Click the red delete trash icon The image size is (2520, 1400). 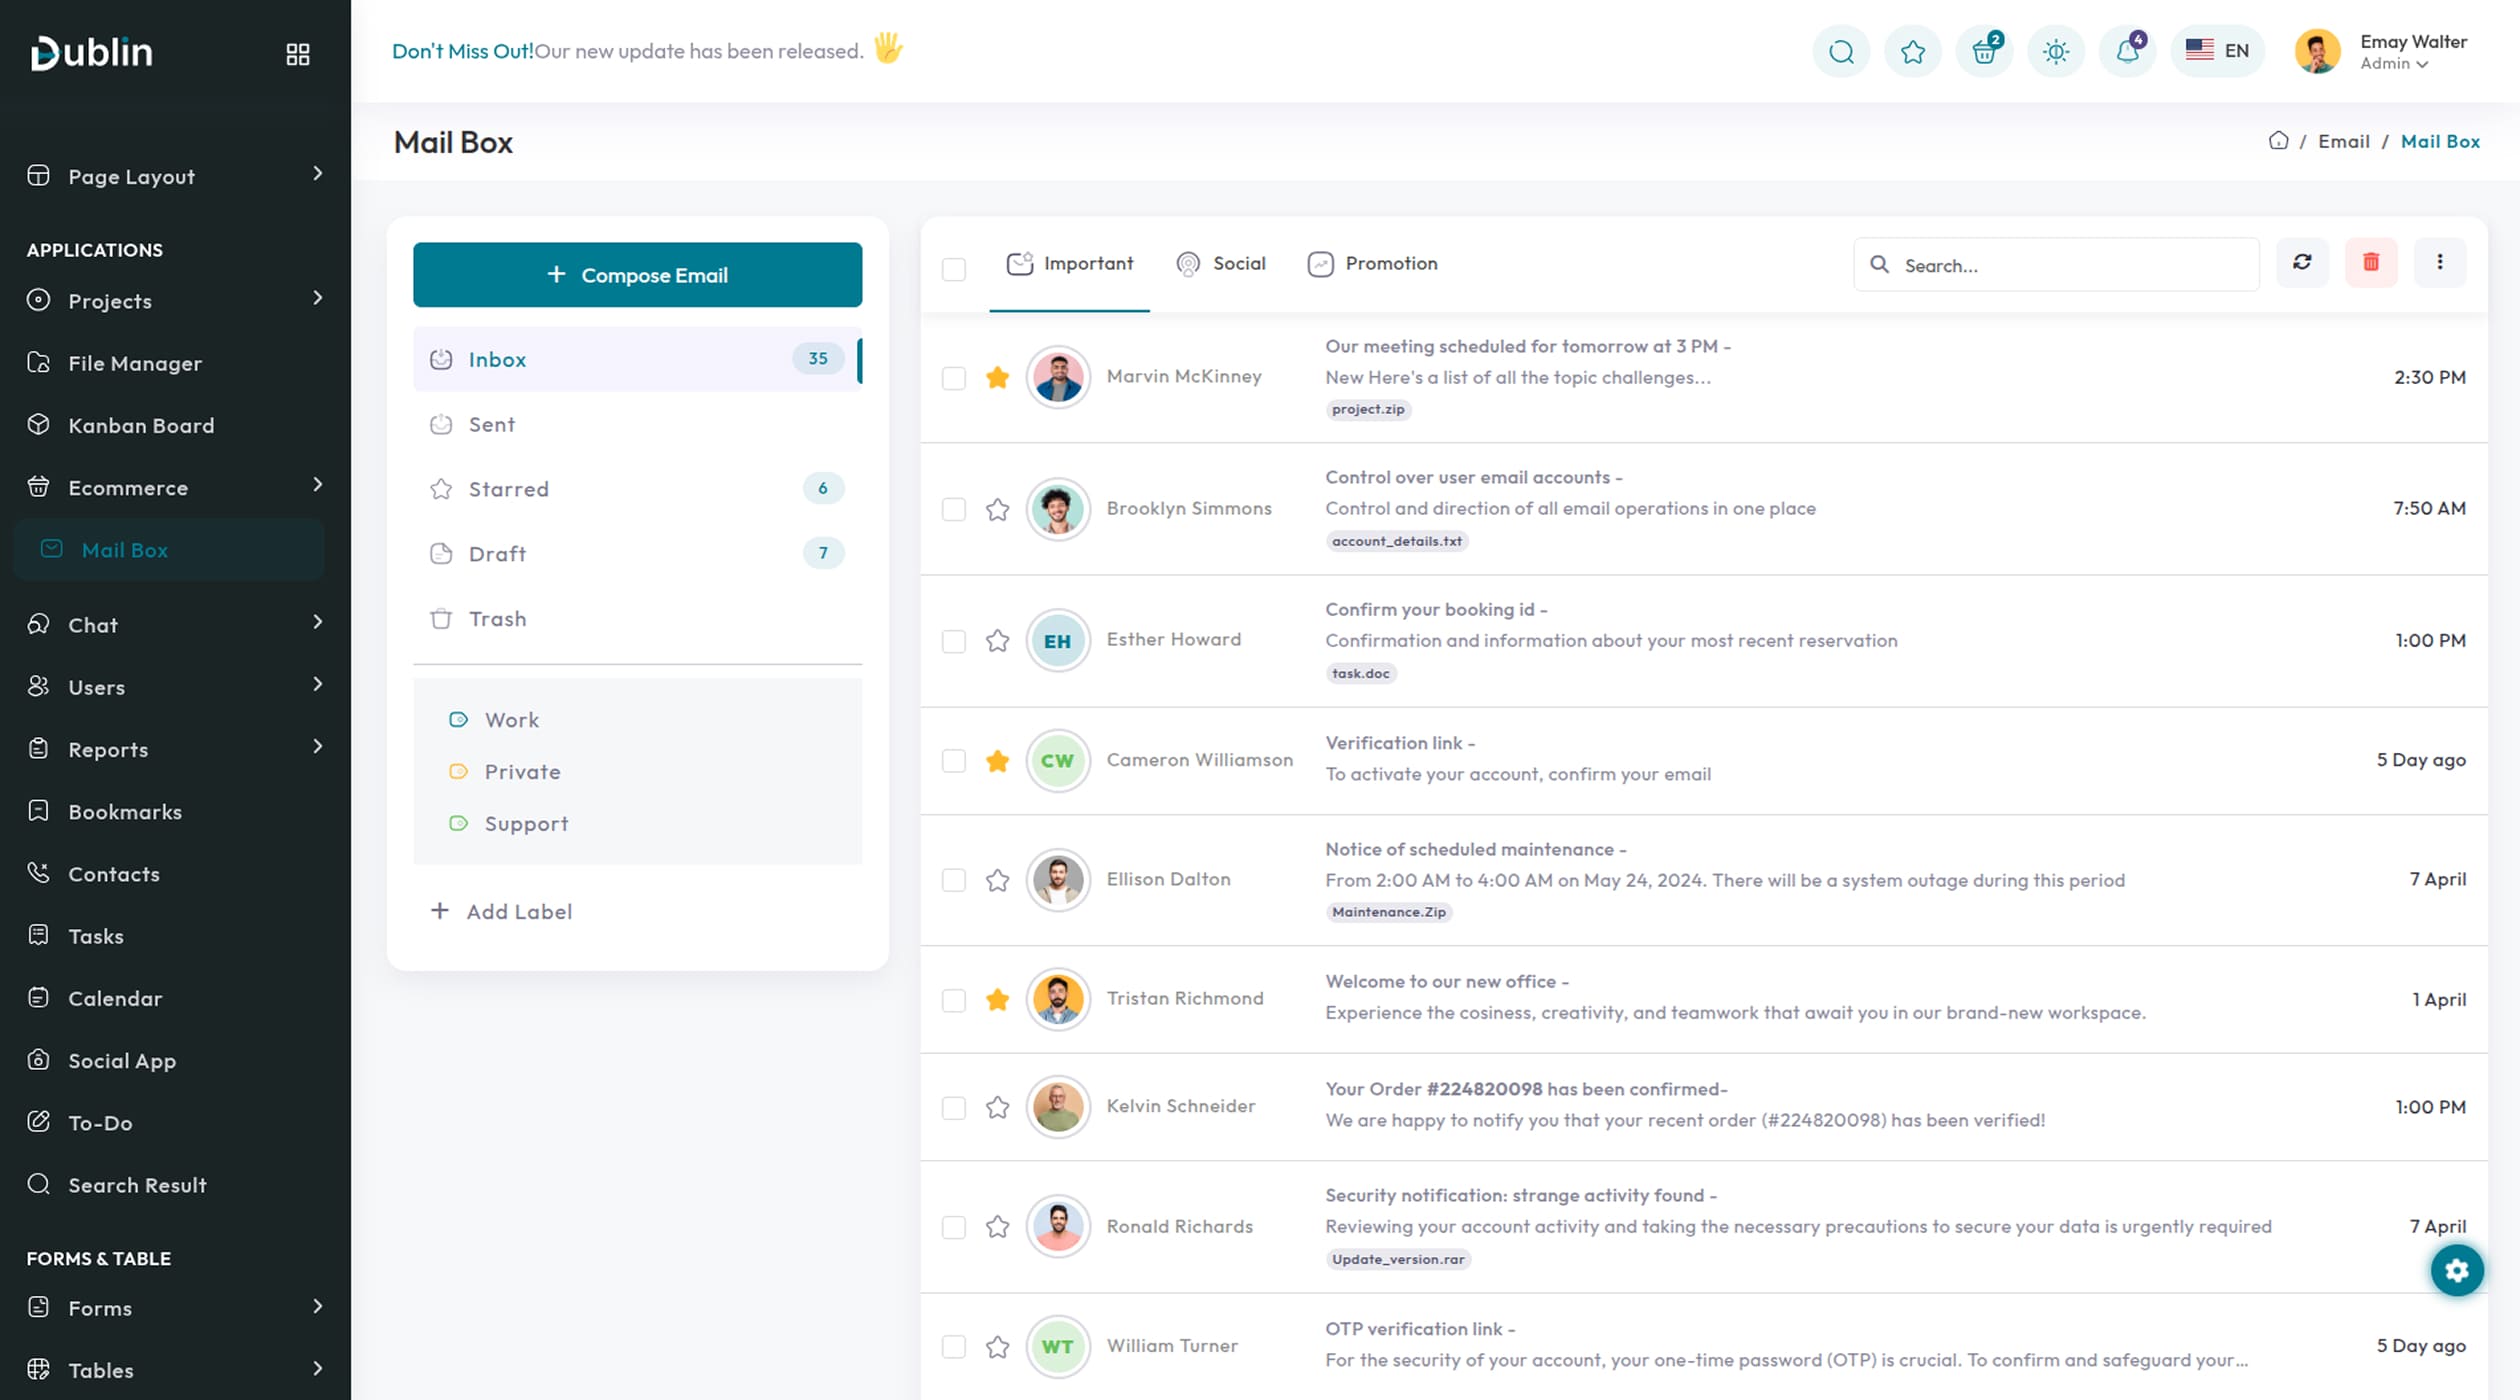tap(2370, 263)
